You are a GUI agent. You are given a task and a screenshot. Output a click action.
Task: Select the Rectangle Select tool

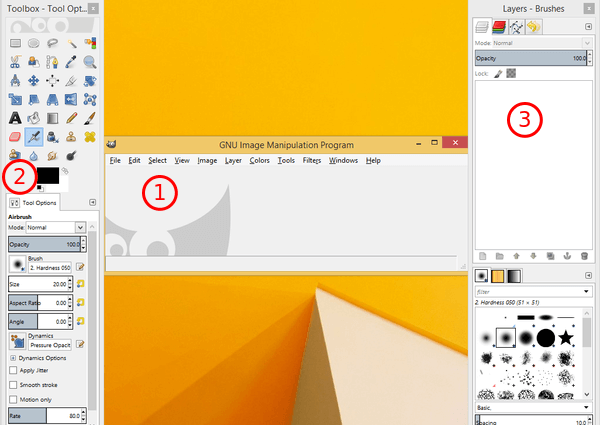pos(15,43)
